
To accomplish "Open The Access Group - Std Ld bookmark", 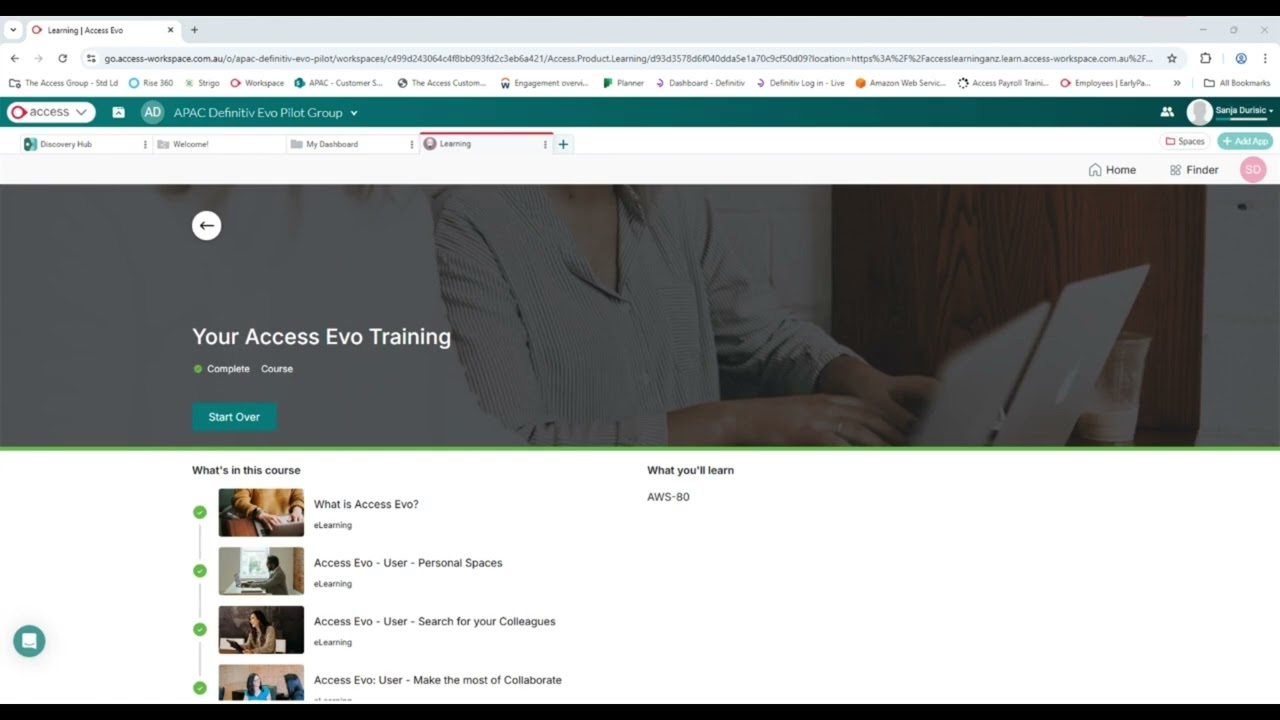I will click(63, 83).
